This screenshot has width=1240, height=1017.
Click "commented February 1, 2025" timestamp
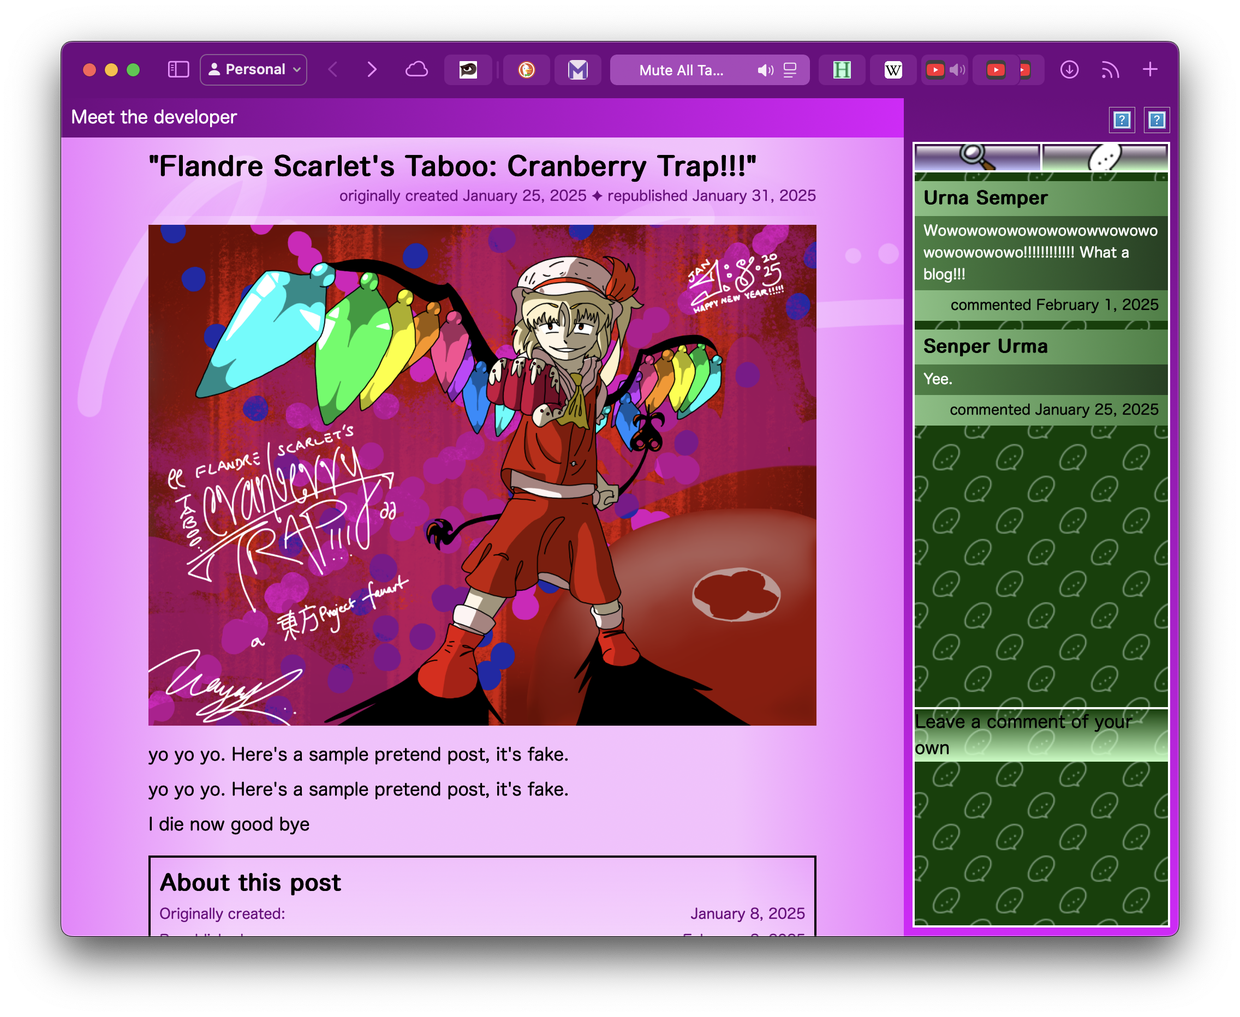click(1054, 305)
